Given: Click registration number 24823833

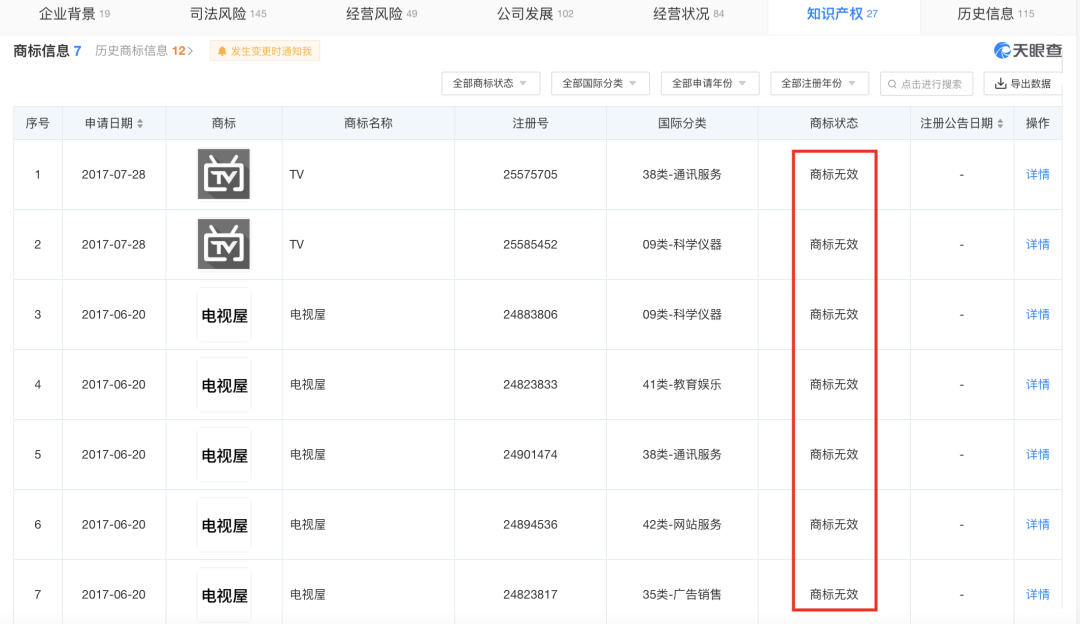Looking at the screenshot, I should pyautogui.click(x=530, y=384).
